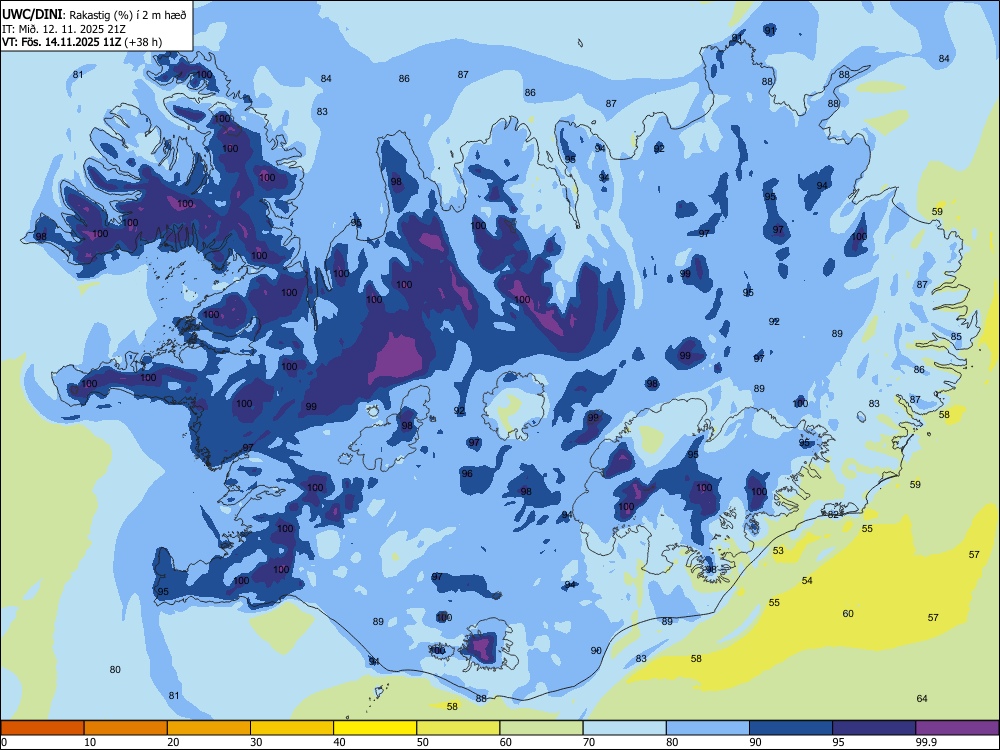Select the map humidity value '53'
This screenshot has height=750, width=1000.
(x=778, y=550)
